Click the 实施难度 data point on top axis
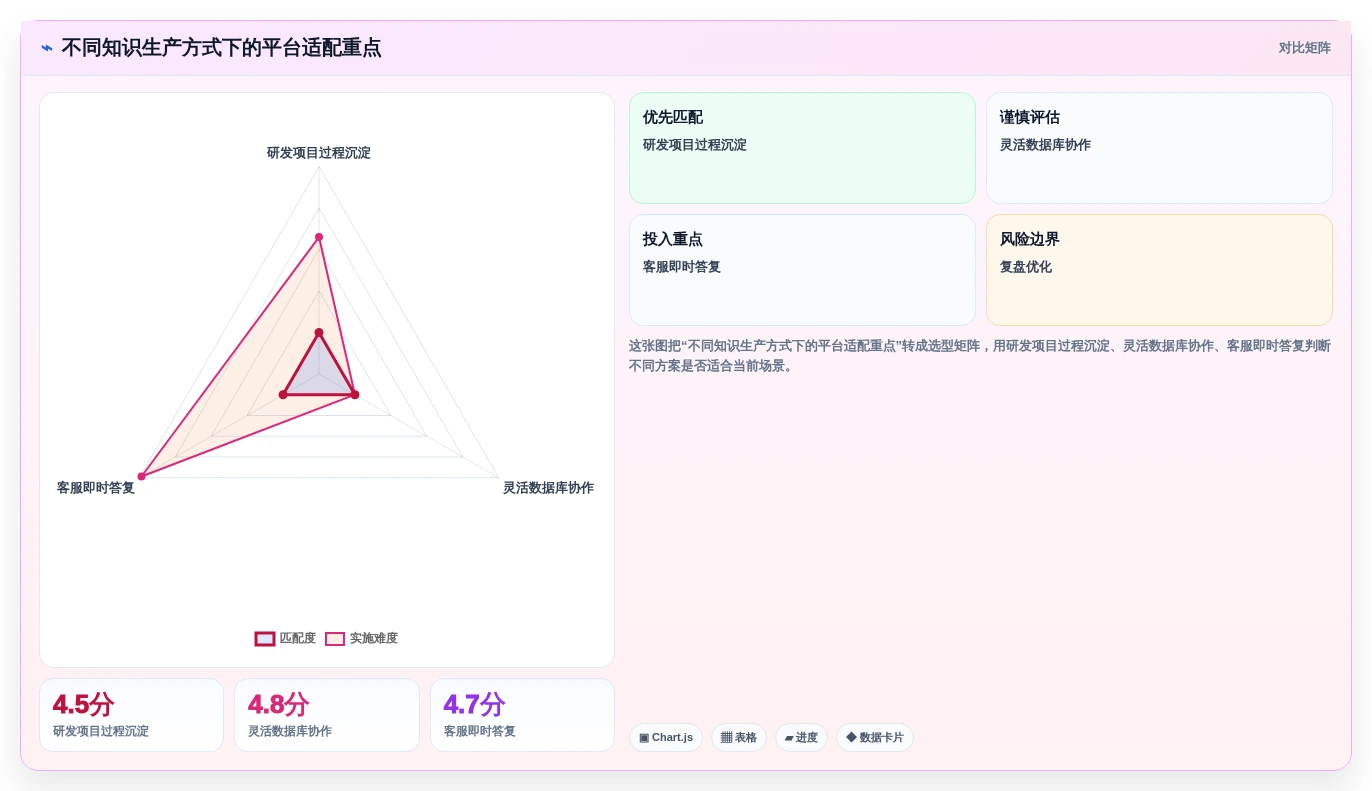Image resolution: width=1372 pixels, height=791 pixels. click(x=319, y=237)
